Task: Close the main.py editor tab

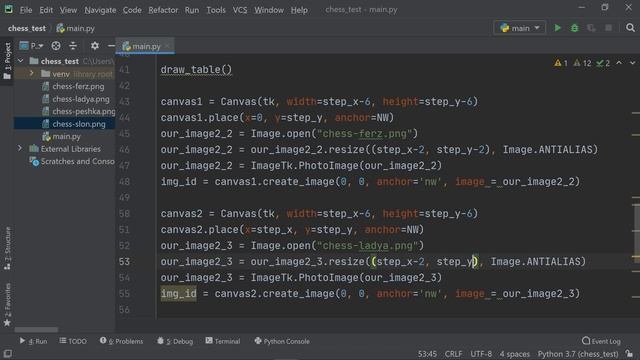Action: tap(168, 46)
